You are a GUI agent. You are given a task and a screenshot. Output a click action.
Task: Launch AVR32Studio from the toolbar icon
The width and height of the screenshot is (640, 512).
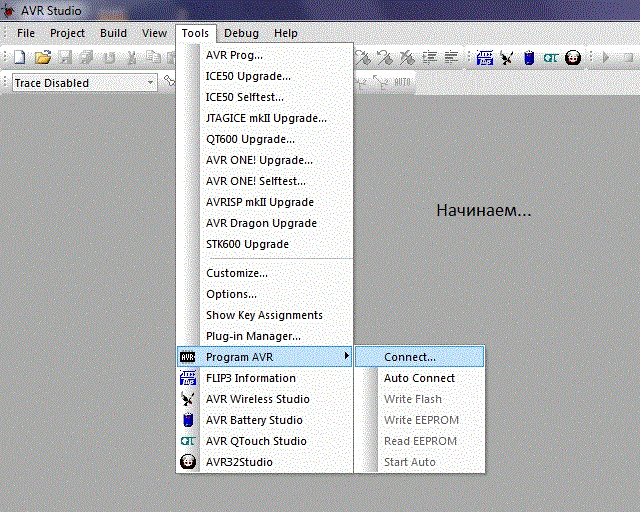coord(573,58)
